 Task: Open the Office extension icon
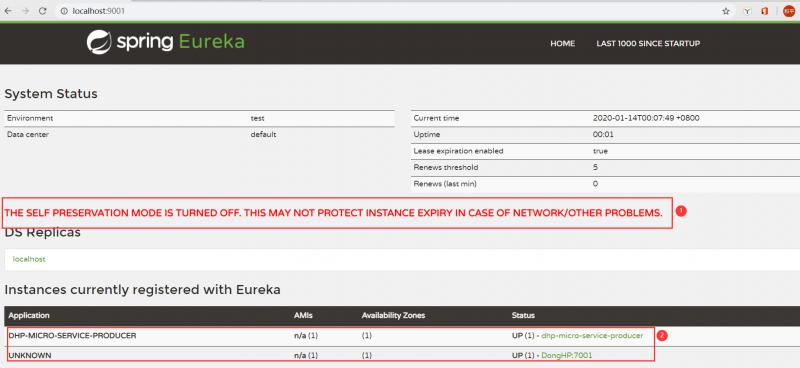764,11
